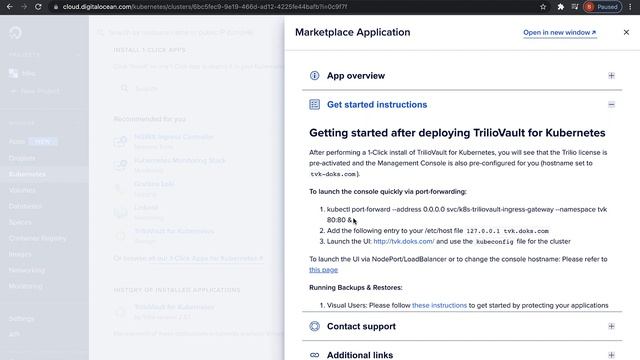Select Volumes in the left sidebar

[x=22, y=190]
